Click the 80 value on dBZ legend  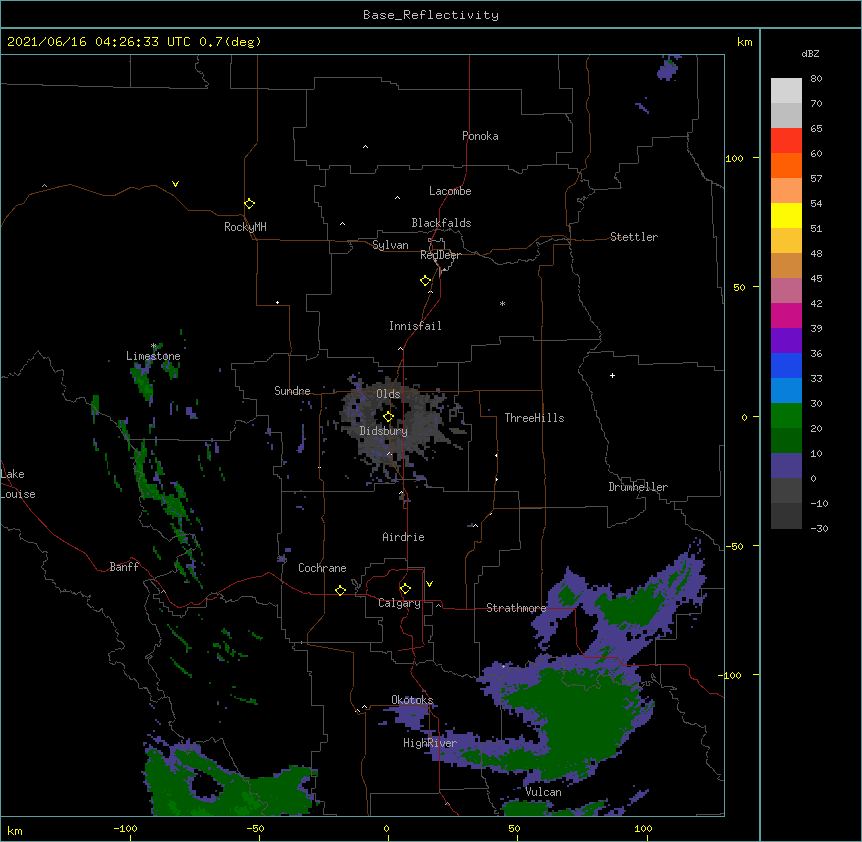click(816, 79)
